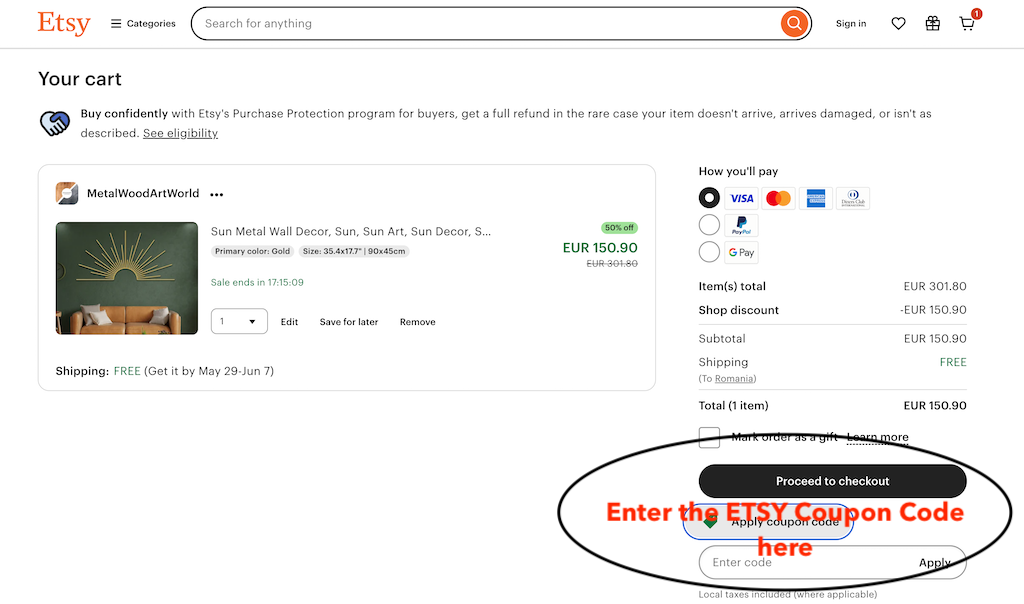Viewport: 1024px width, 604px height.
Task: Open the MetalWoodArtWorld shop name
Action: [x=143, y=193]
